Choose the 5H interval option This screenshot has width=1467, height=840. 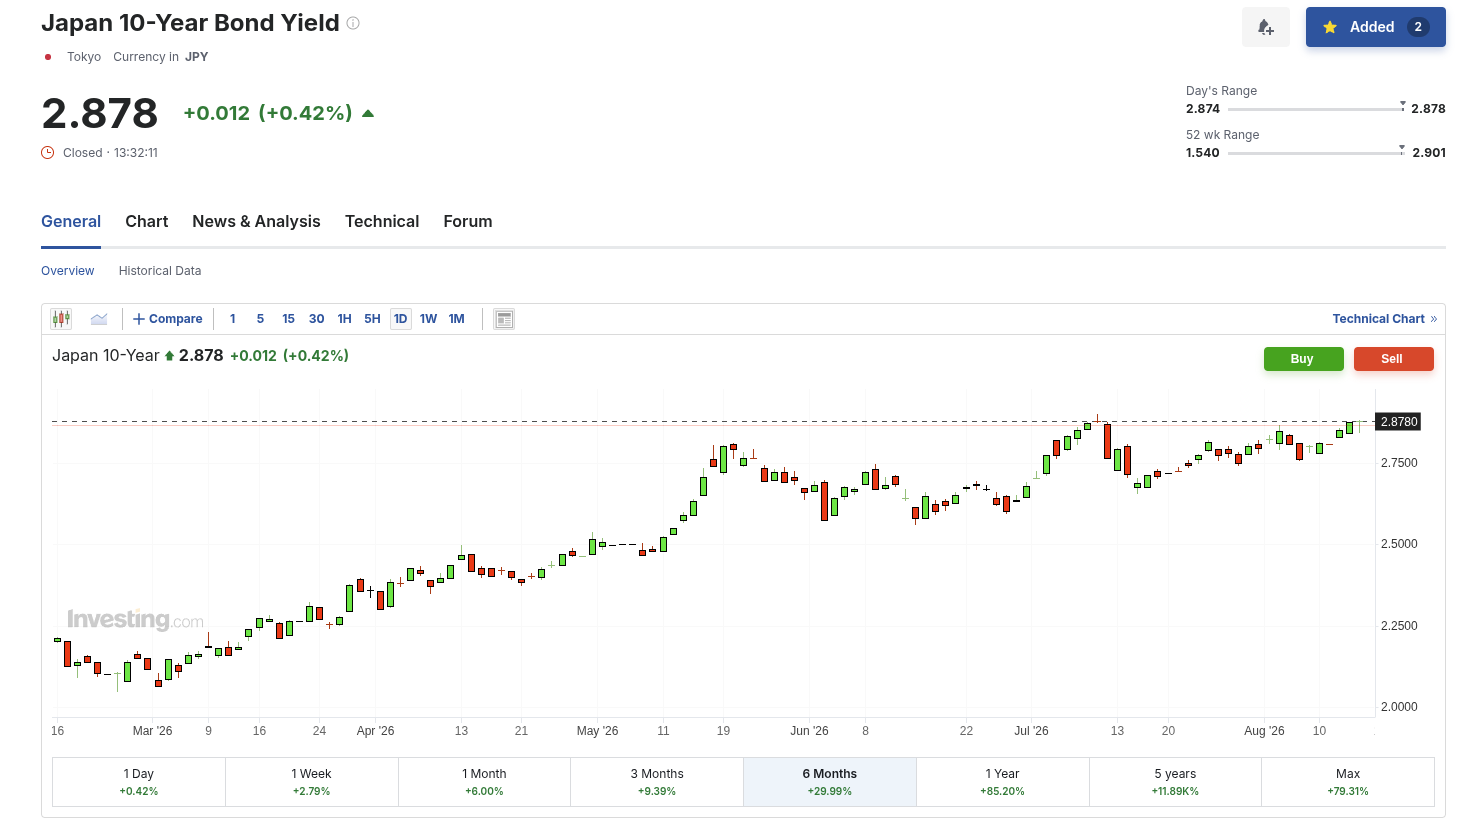tap(372, 319)
